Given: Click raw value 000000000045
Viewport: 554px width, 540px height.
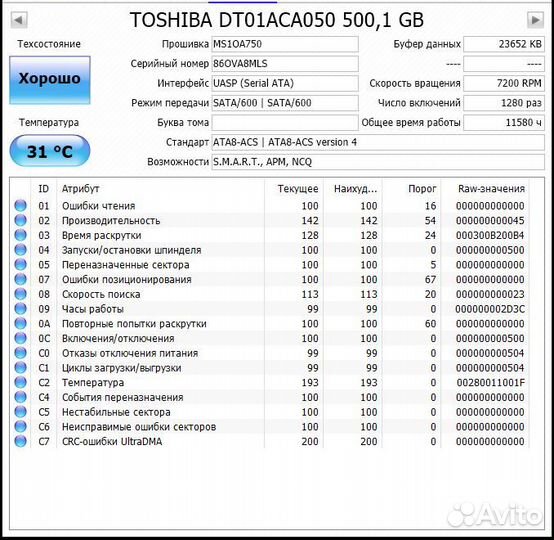Looking at the screenshot, I should [490, 221].
